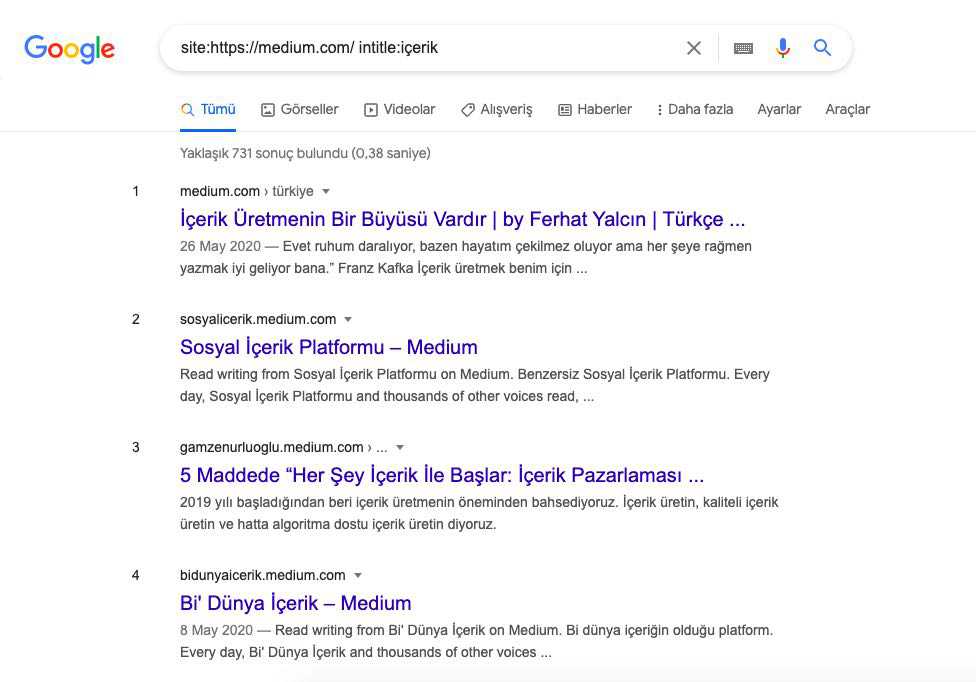Start voice search with microphone icon
This screenshot has width=976, height=682.
click(783, 48)
